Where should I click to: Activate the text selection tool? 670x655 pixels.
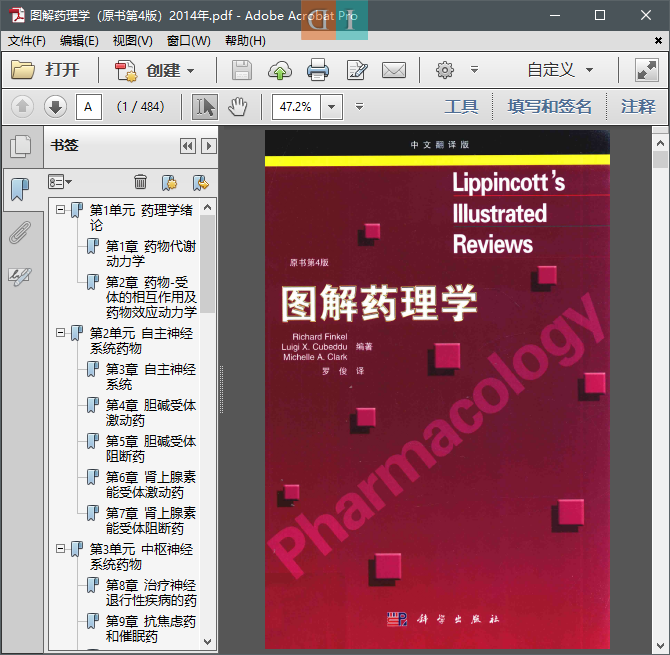(205, 107)
